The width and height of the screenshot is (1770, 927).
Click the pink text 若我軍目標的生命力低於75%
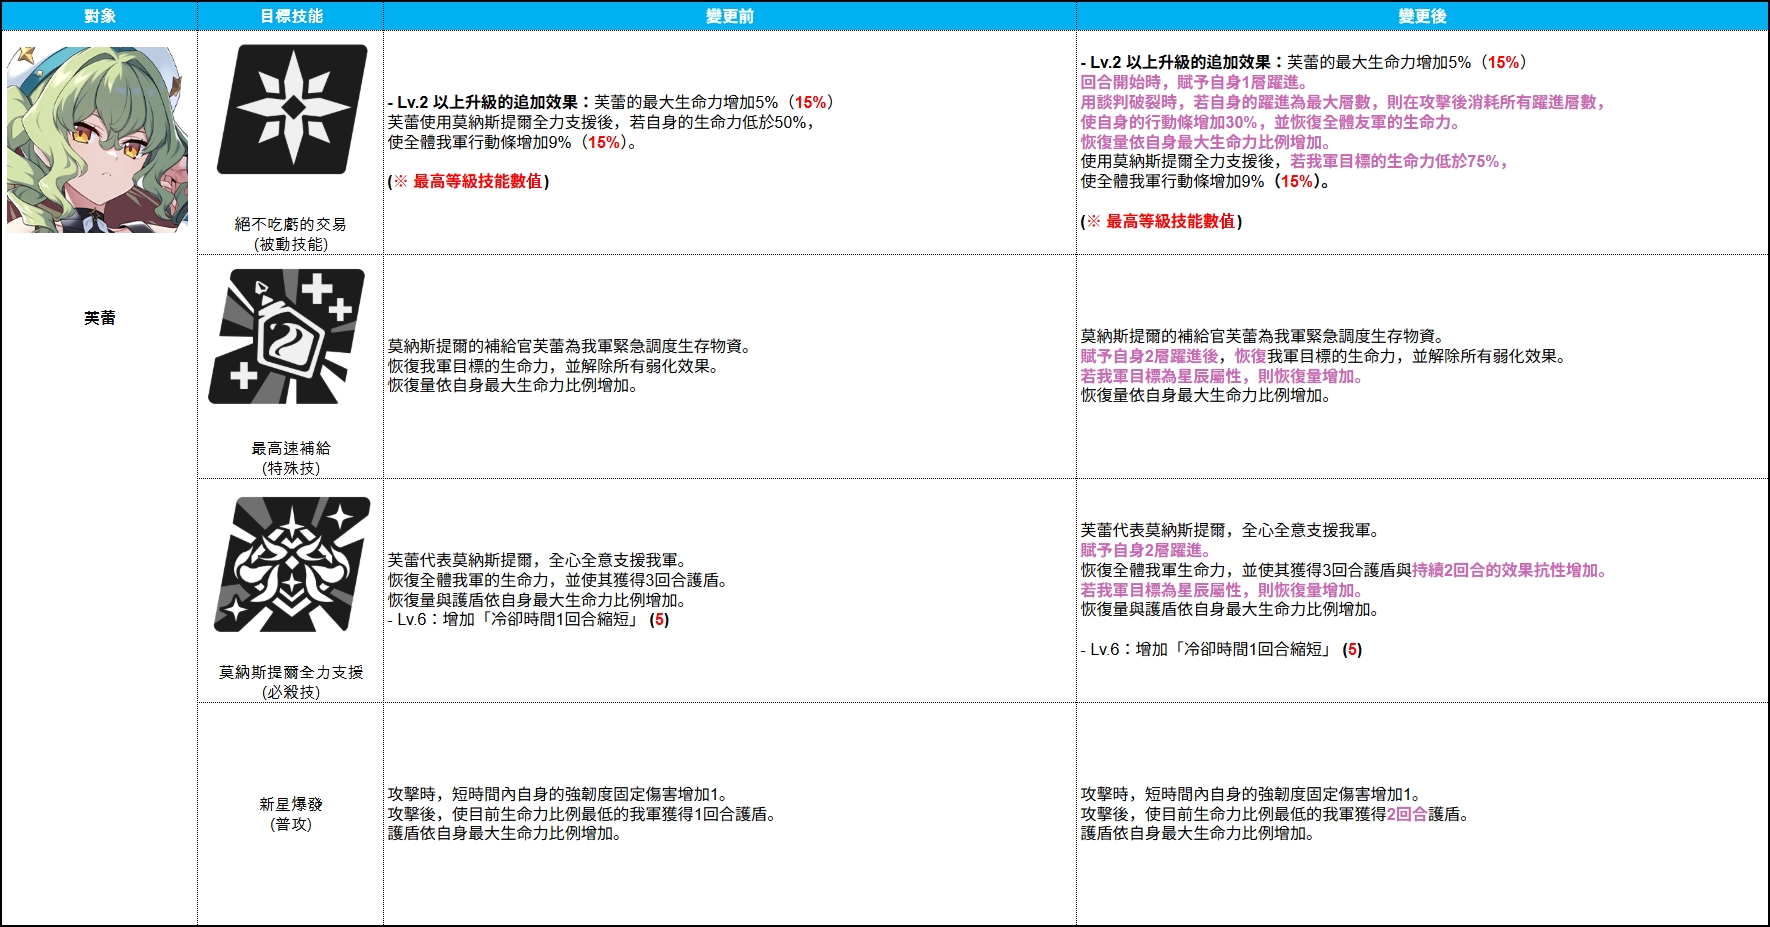coord(1400,161)
